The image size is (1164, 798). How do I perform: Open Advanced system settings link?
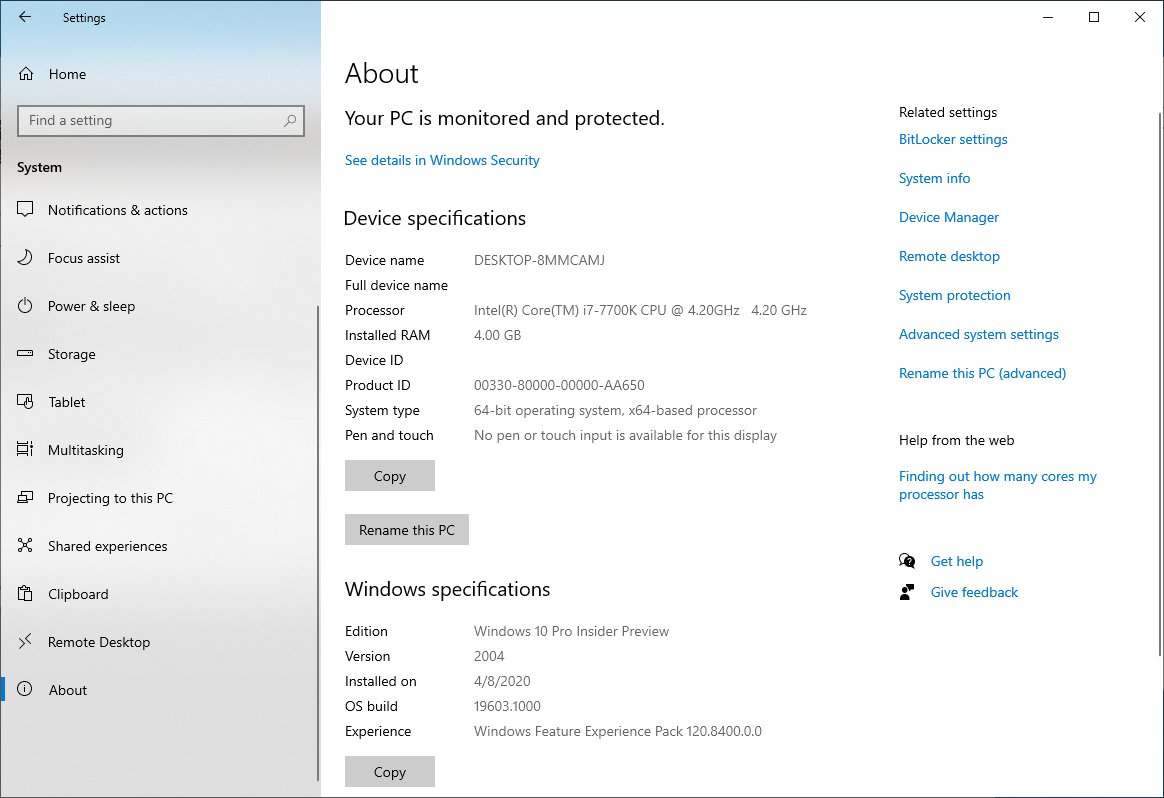[x=978, y=334]
